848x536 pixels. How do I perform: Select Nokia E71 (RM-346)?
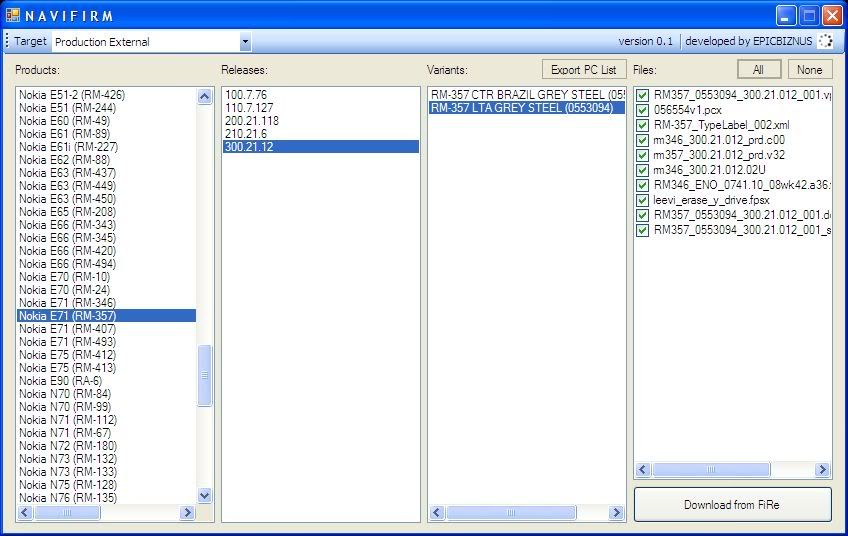point(107,302)
